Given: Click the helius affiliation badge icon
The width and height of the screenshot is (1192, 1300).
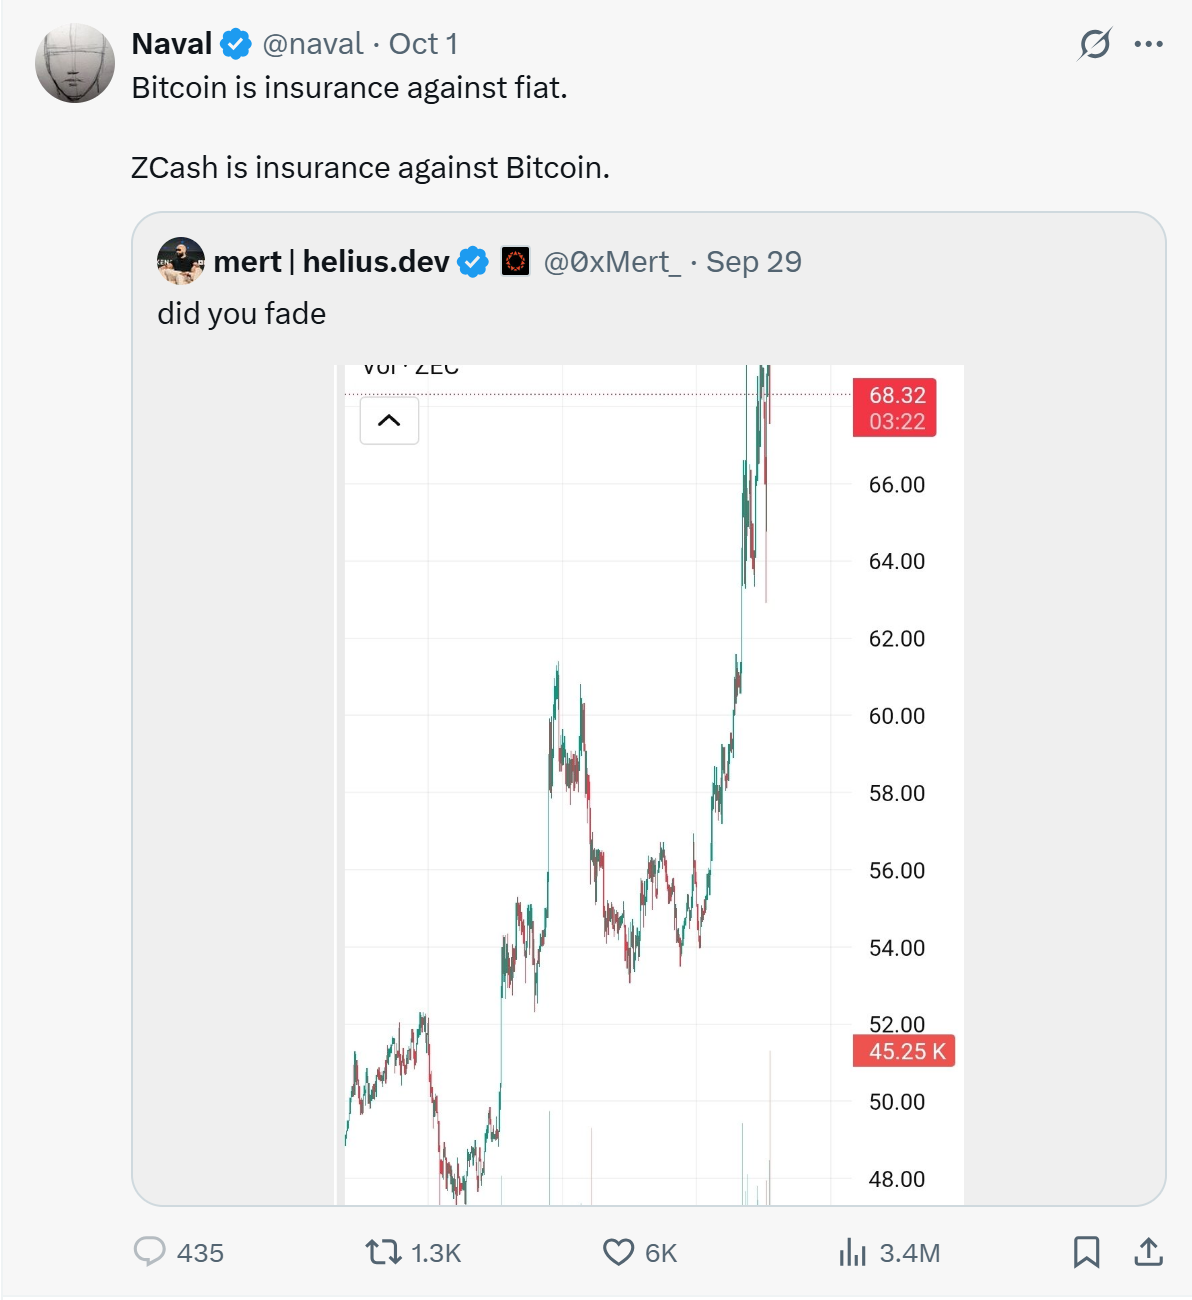Looking at the screenshot, I should [515, 262].
